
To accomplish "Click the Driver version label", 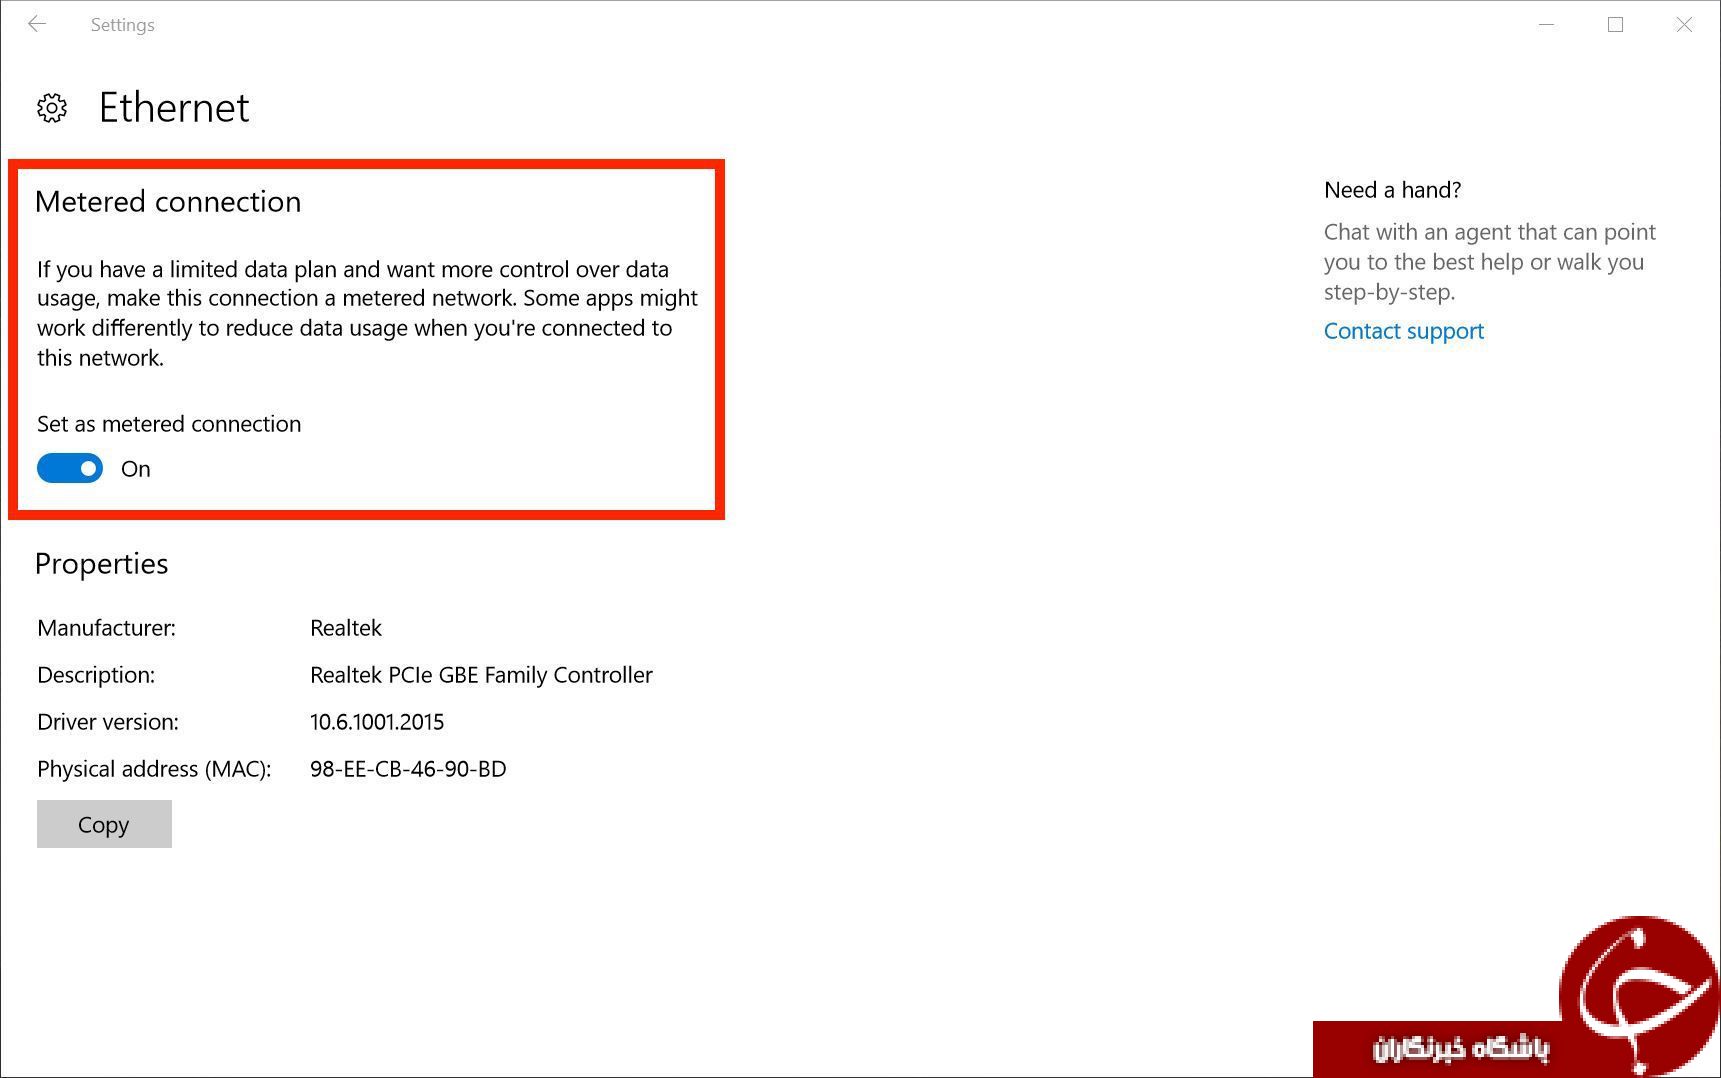I will (108, 722).
